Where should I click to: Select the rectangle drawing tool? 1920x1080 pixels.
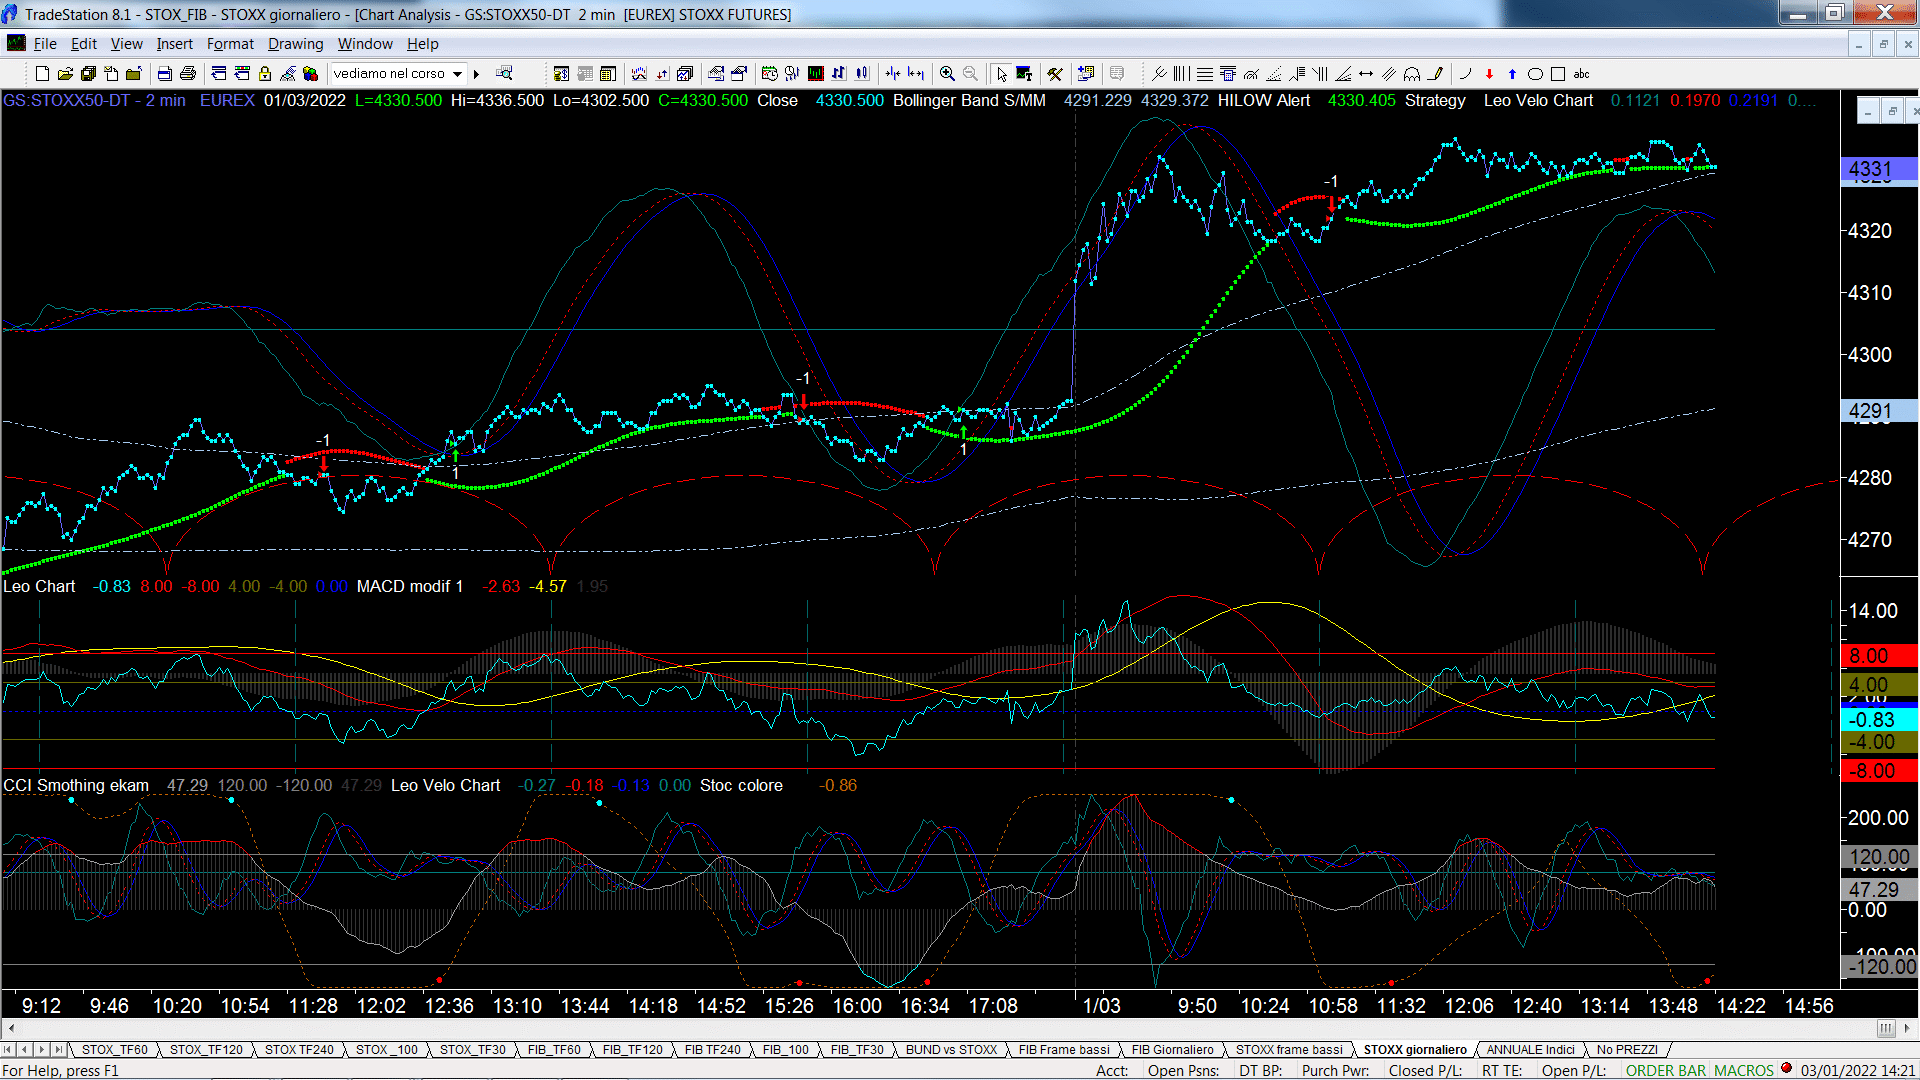[1558, 74]
